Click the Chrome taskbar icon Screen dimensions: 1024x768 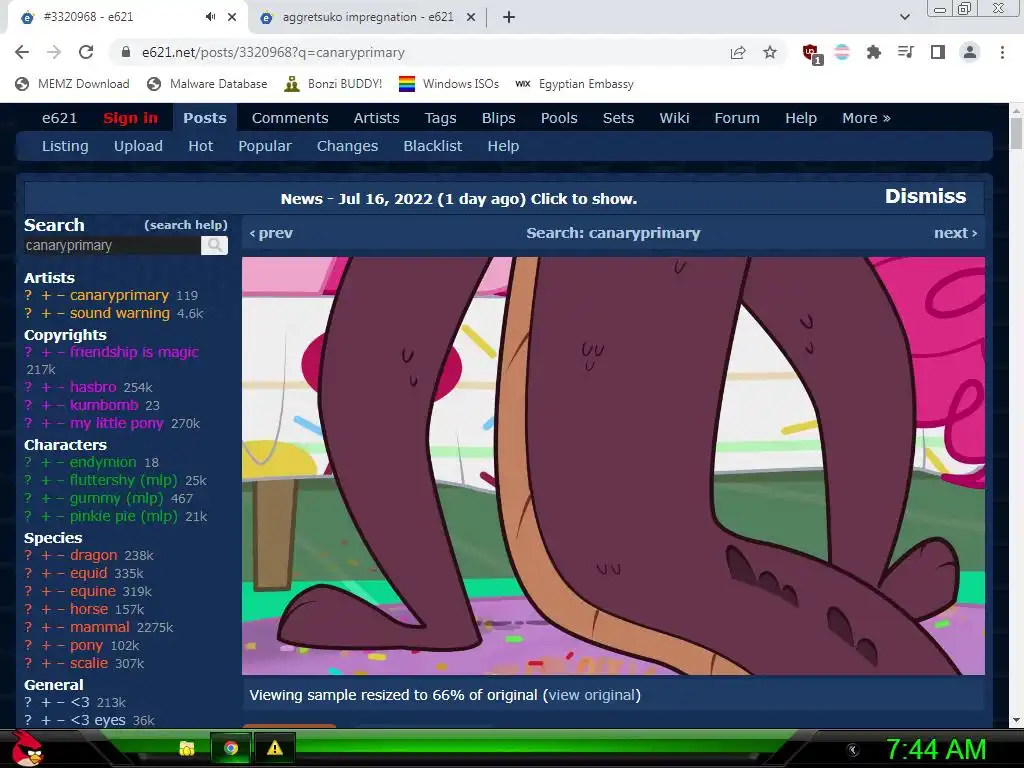231,748
